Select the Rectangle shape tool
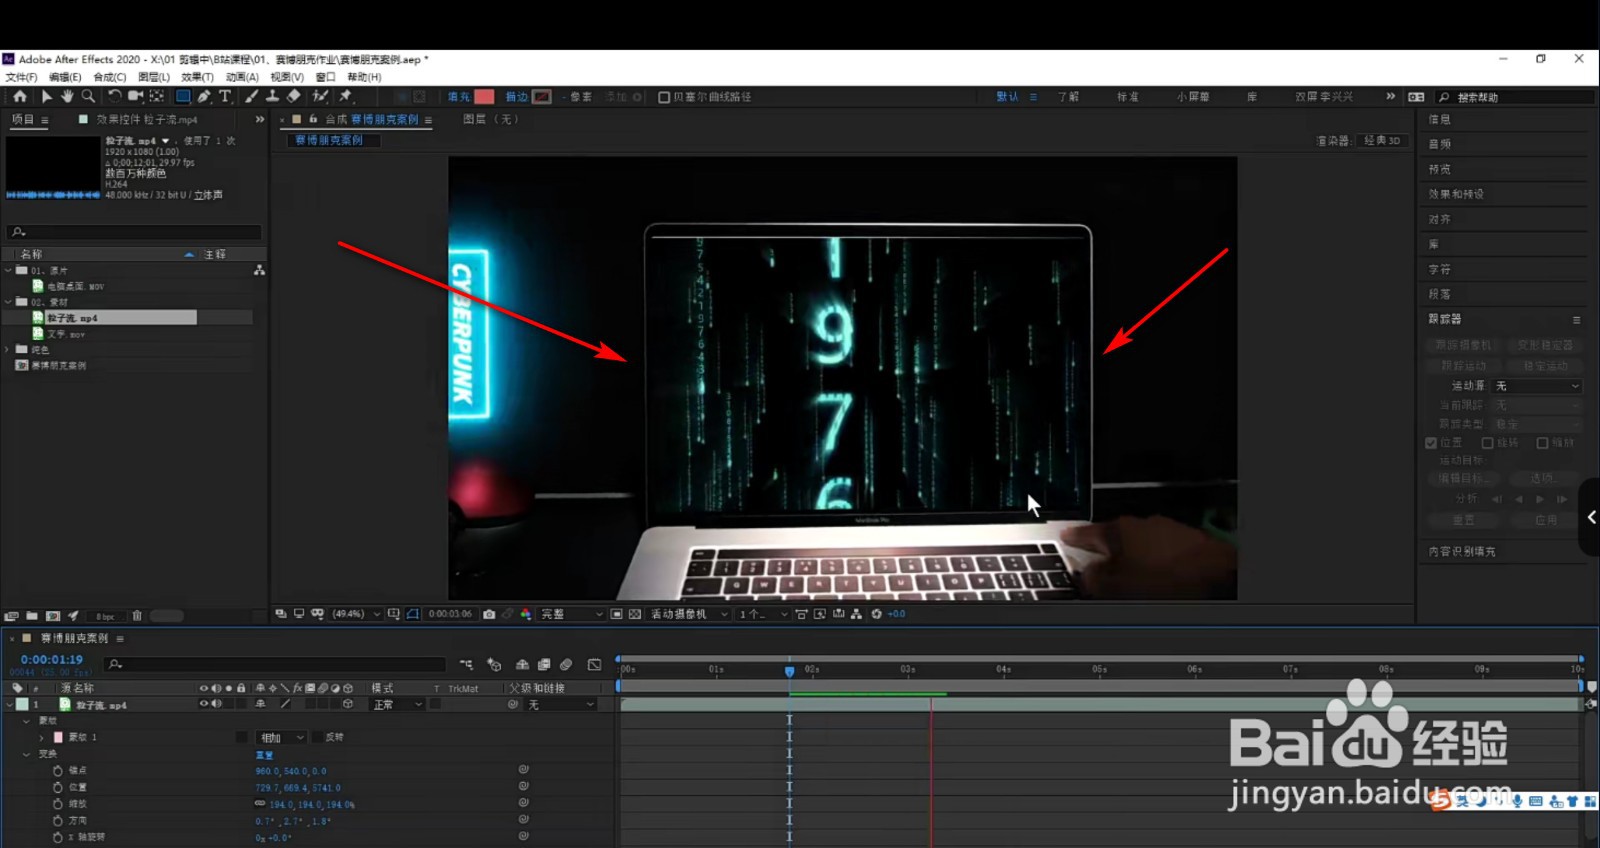The height and width of the screenshot is (848, 1600). tap(183, 96)
